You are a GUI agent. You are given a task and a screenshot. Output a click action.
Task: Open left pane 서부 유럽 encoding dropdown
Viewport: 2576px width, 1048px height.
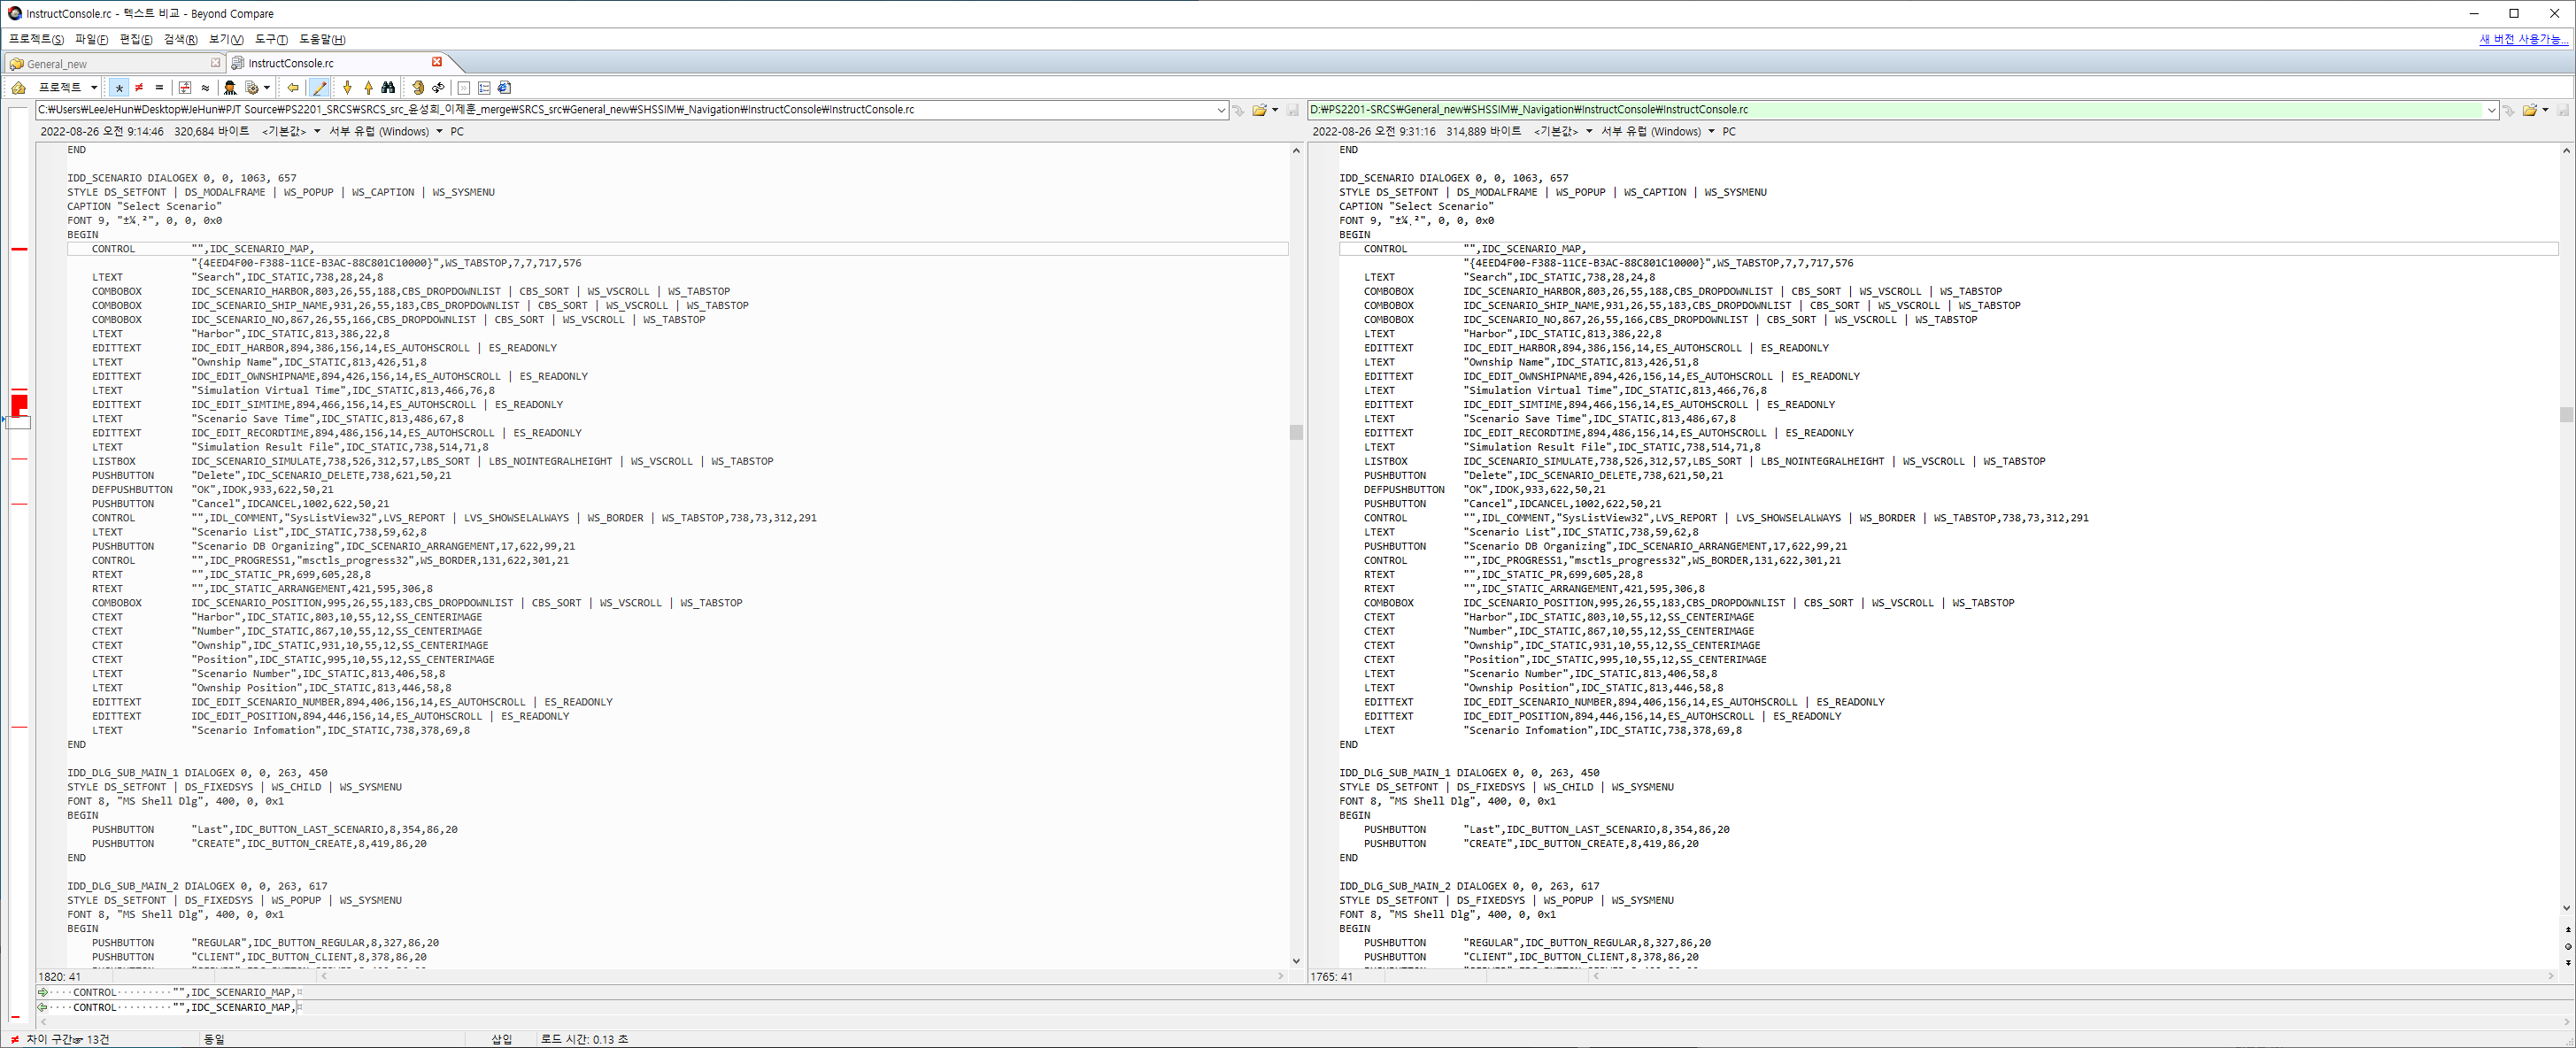386,132
